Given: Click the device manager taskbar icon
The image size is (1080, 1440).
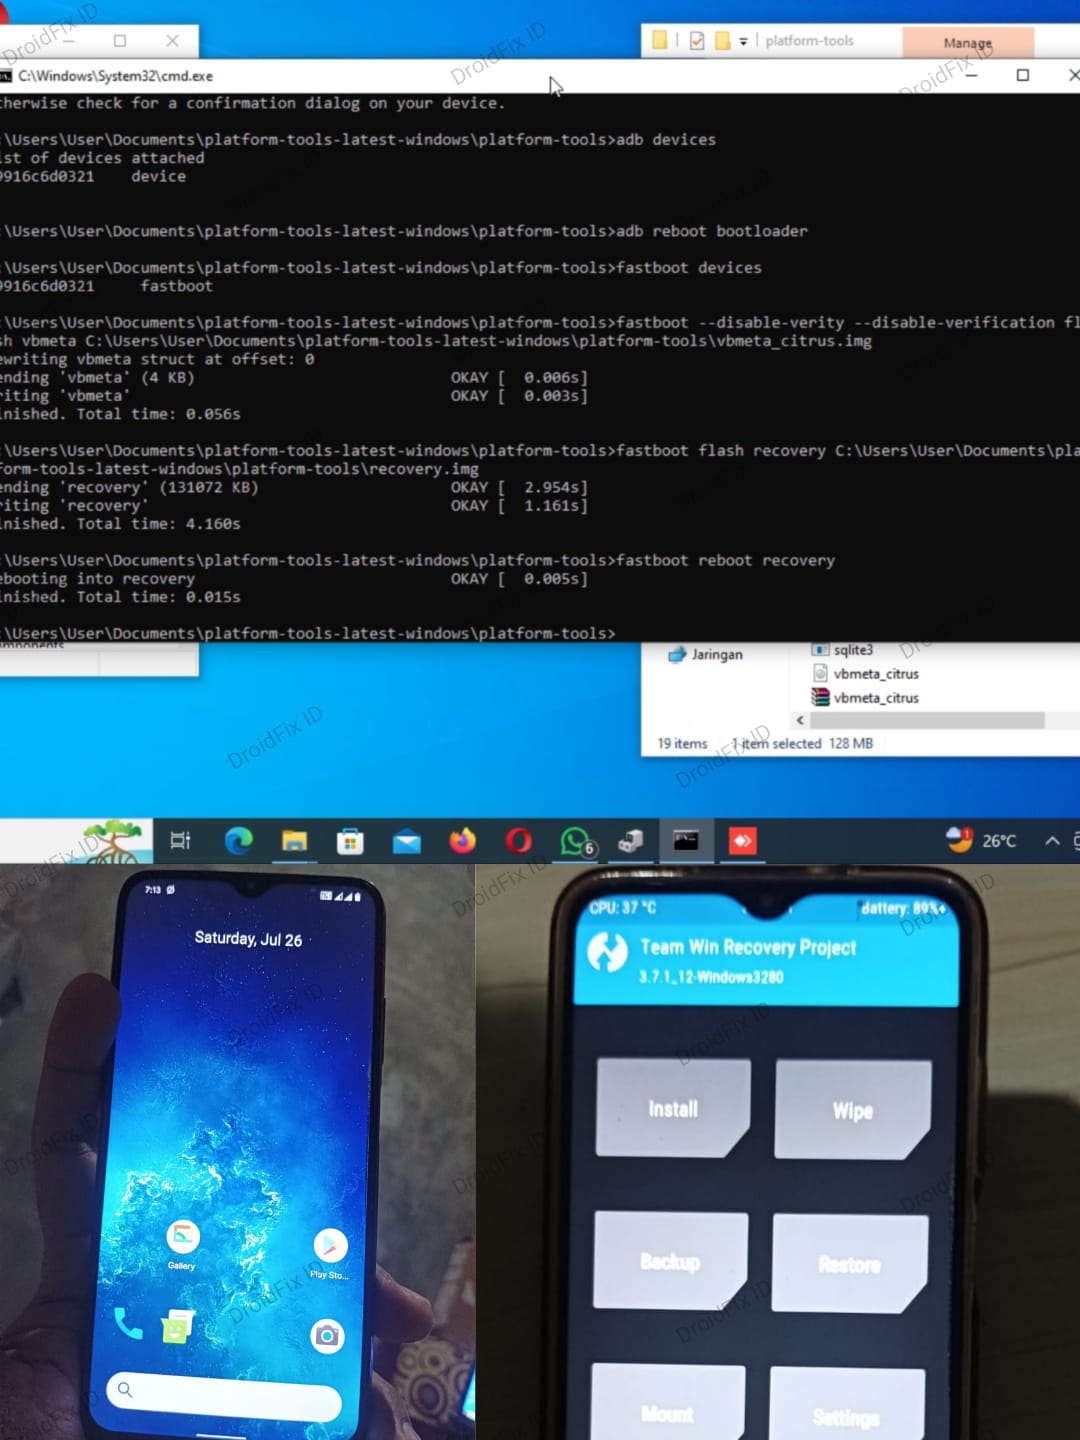Looking at the screenshot, I should (x=630, y=841).
